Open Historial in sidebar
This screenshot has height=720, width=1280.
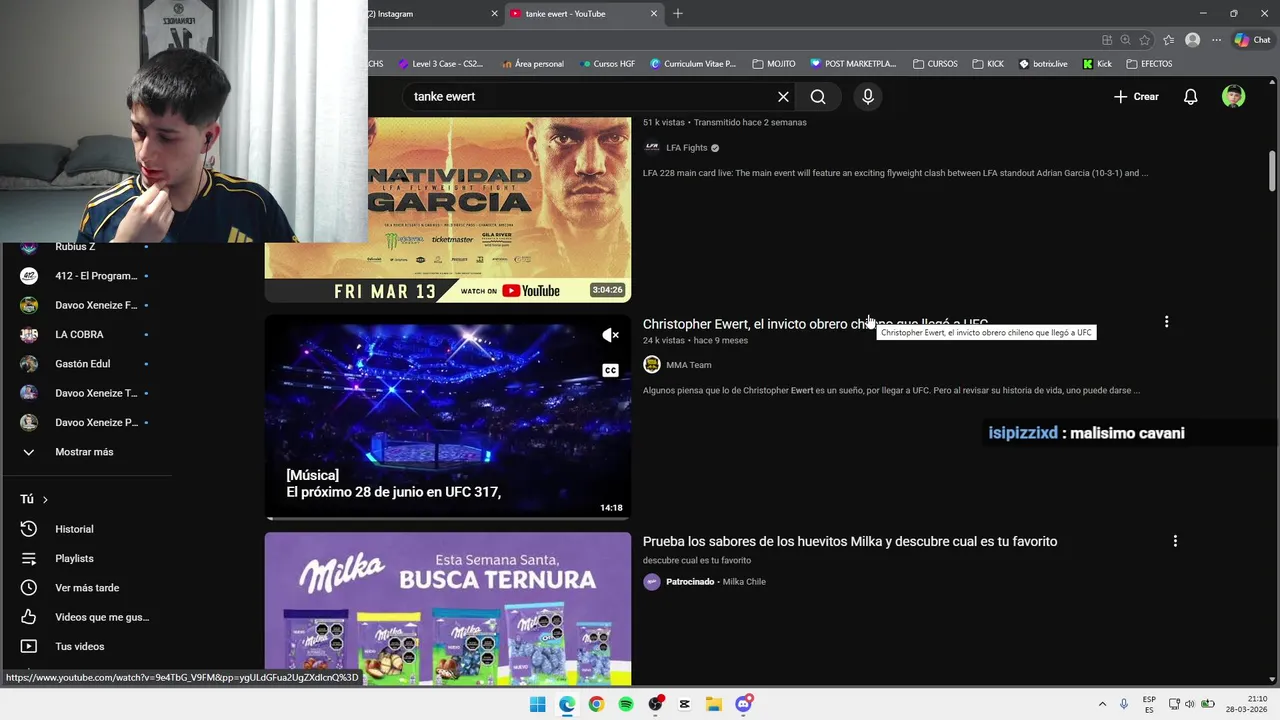(74, 529)
